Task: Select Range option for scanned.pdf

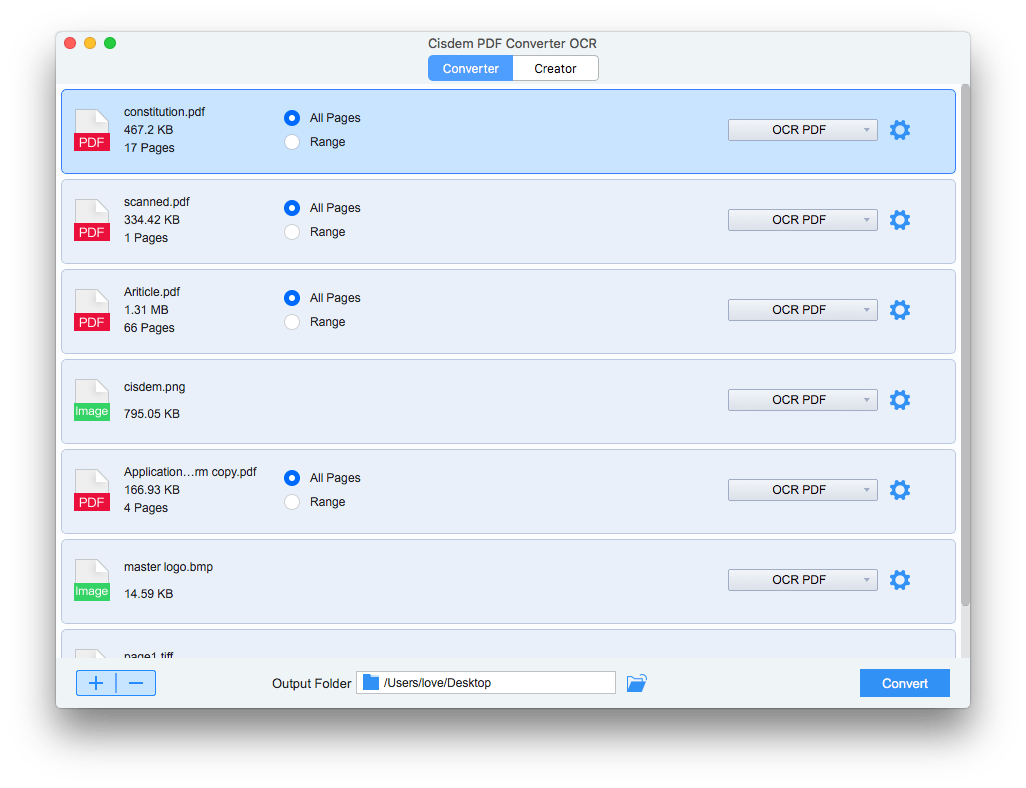Action: click(x=292, y=232)
